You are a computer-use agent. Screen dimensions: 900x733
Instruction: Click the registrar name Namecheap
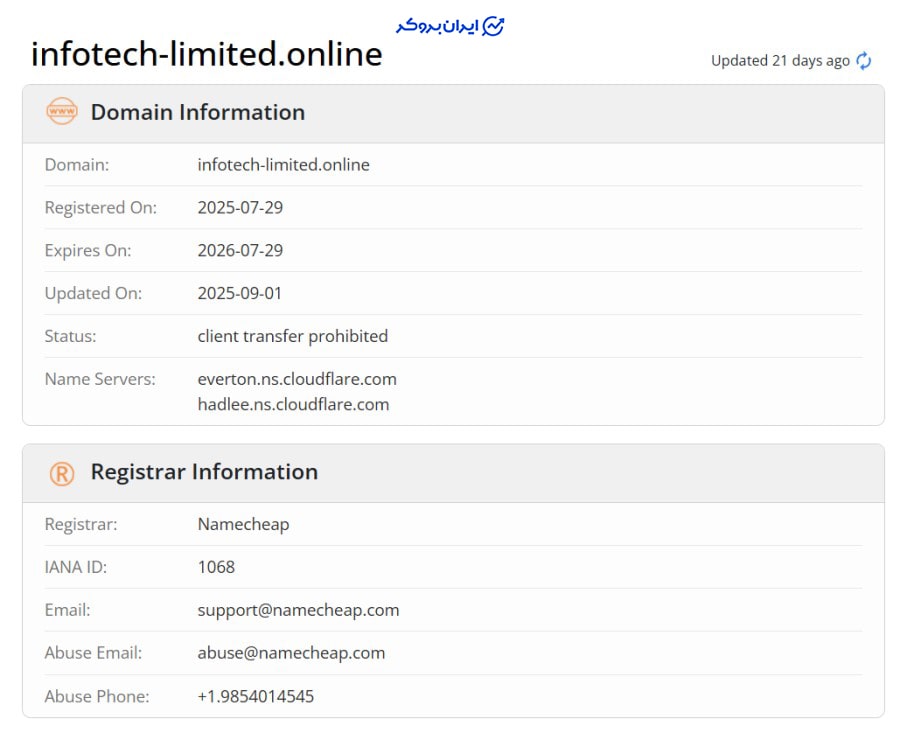[x=243, y=525]
